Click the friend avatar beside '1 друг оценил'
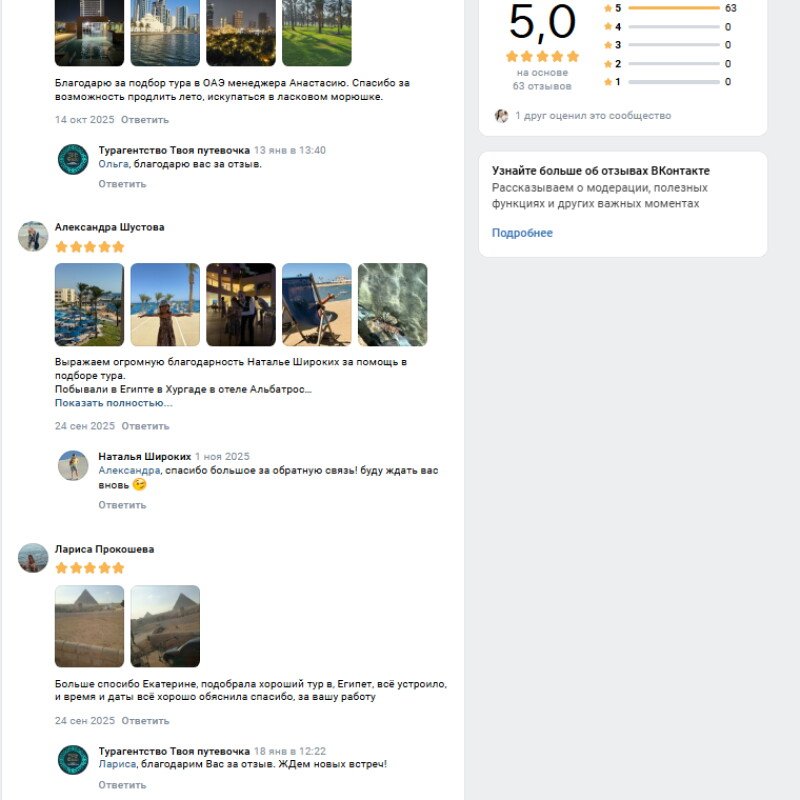The image size is (800, 800). click(x=501, y=116)
